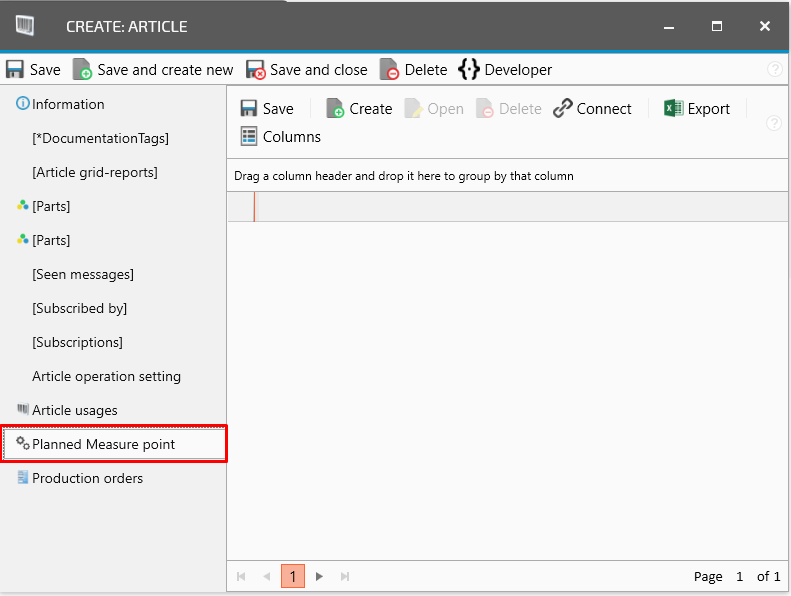Open the Article usages section
The image size is (791, 596).
point(74,410)
